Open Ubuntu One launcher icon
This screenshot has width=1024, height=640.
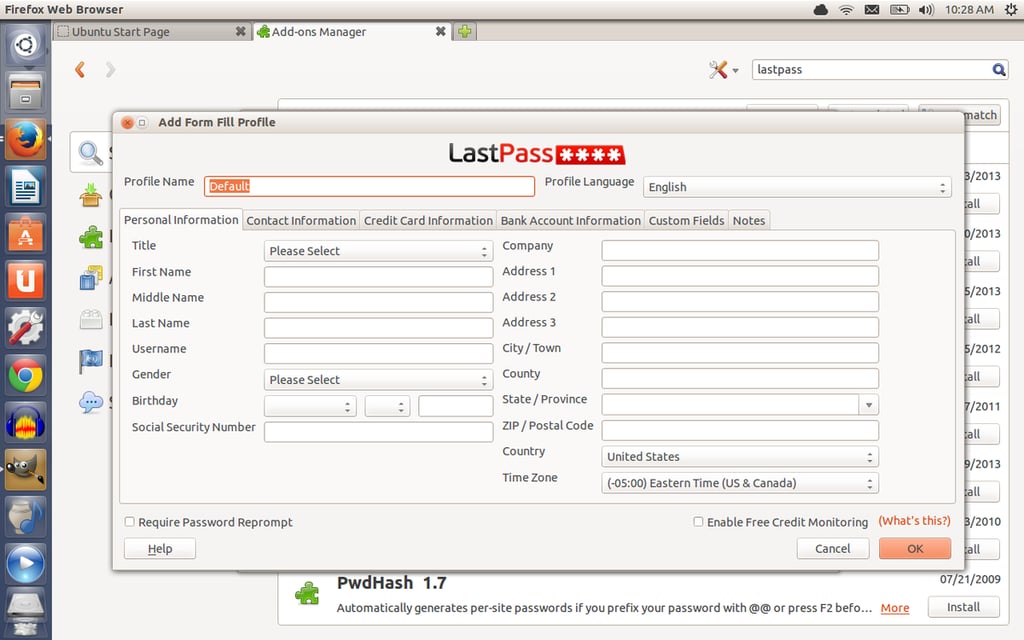(x=25, y=280)
